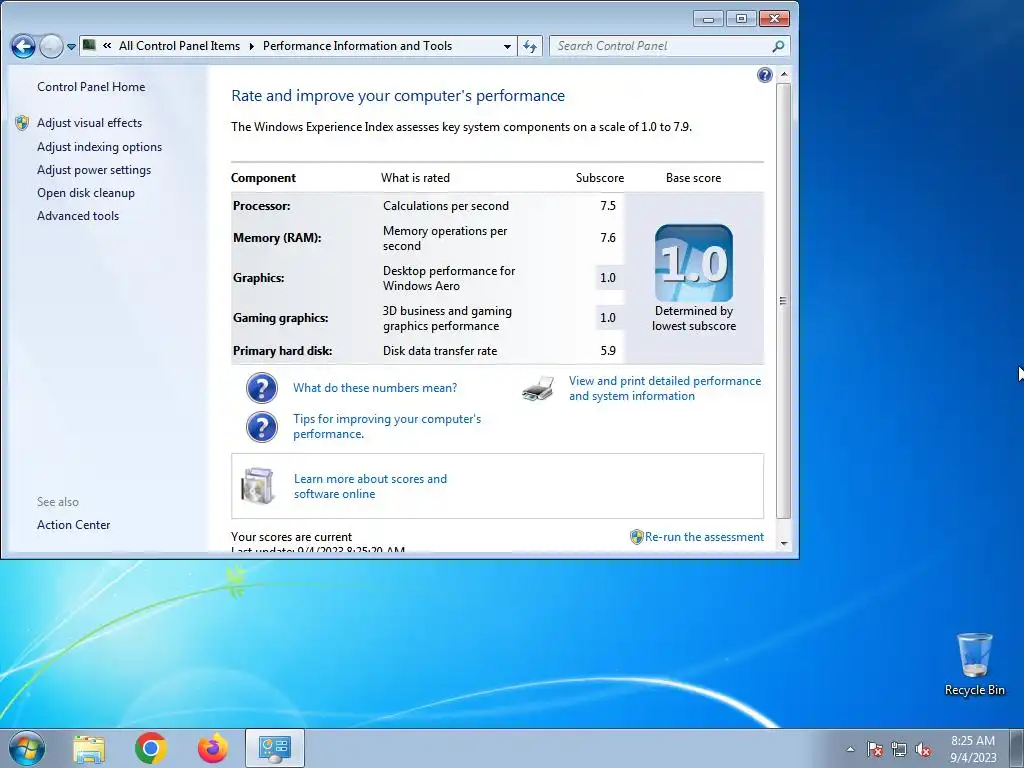The height and width of the screenshot is (768, 1024).
Task: Open the taskbar clock showing 8:25 AM
Action: tap(972, 749)
